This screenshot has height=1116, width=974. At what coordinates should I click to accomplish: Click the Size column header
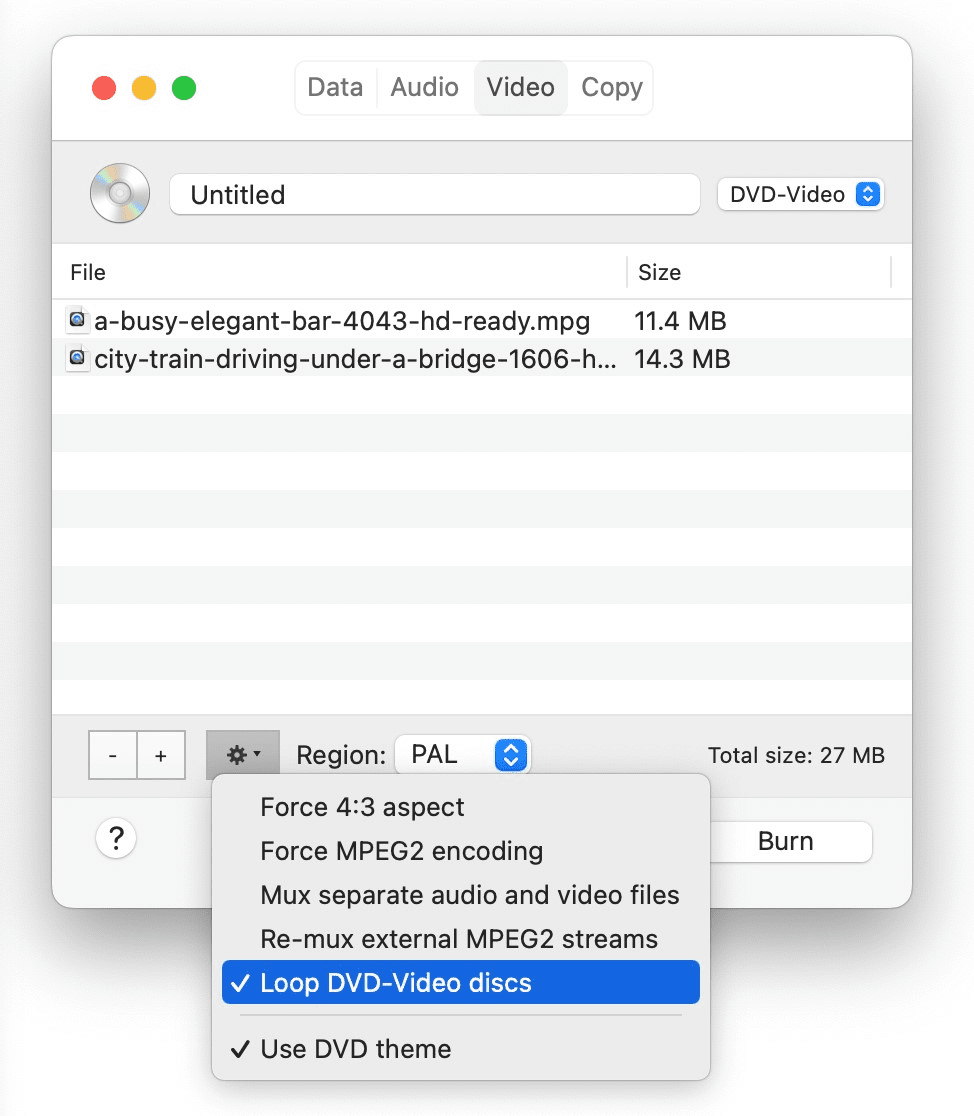point(660,272)
